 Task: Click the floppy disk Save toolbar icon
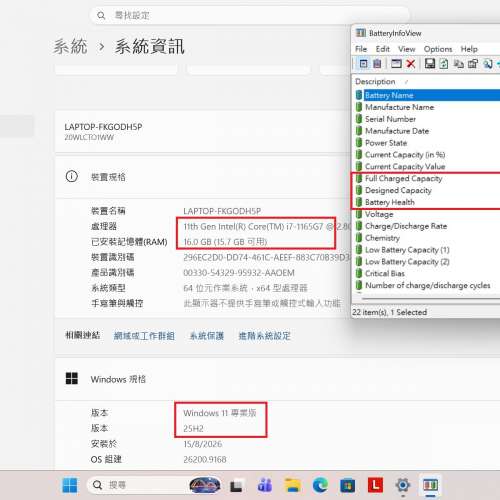430,63
